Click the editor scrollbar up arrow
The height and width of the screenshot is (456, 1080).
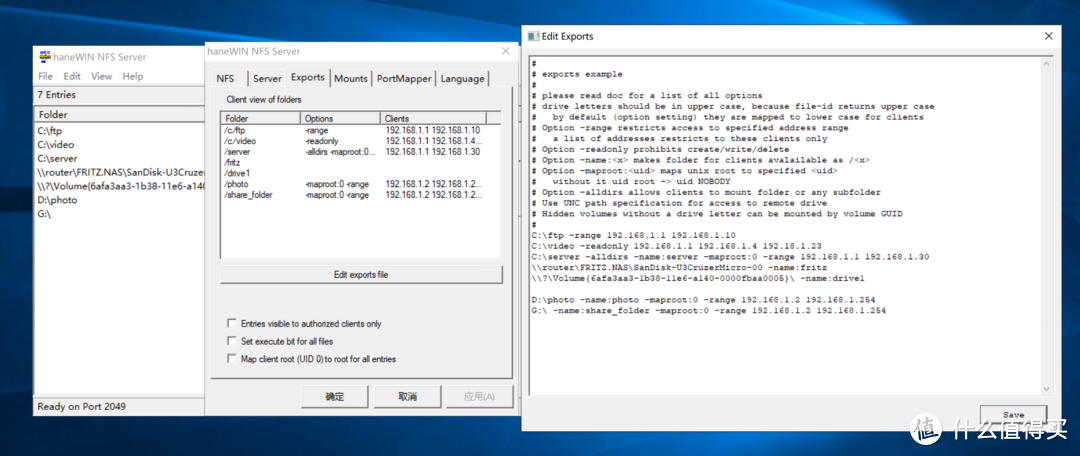pos(1046,64)
